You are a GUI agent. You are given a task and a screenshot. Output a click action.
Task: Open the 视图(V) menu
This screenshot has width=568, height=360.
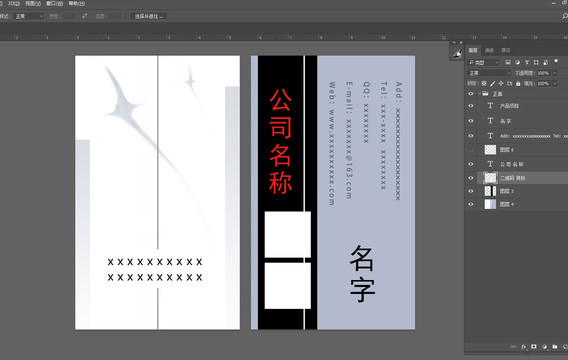point(34,4)
